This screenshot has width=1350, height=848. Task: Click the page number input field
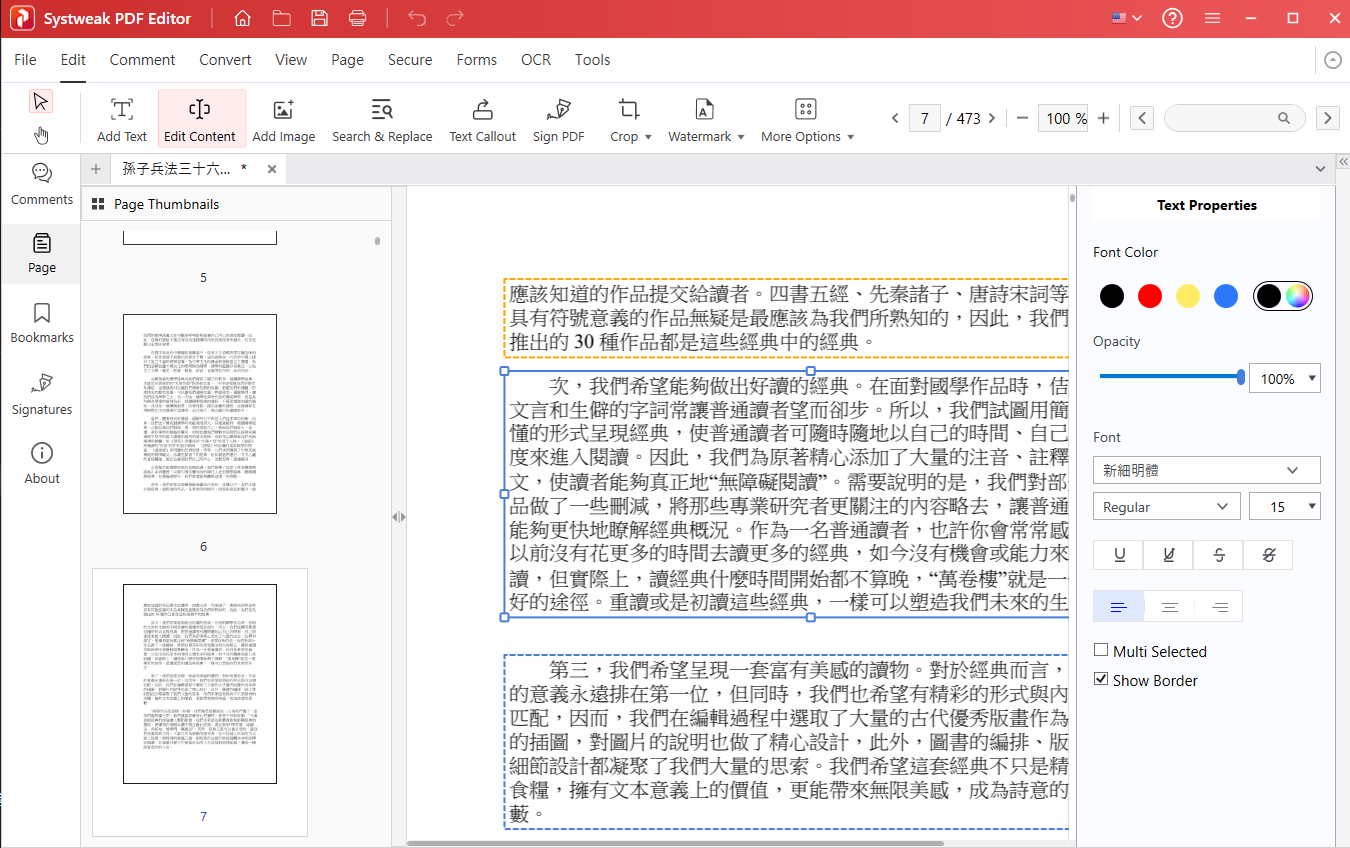coord(924,118)
